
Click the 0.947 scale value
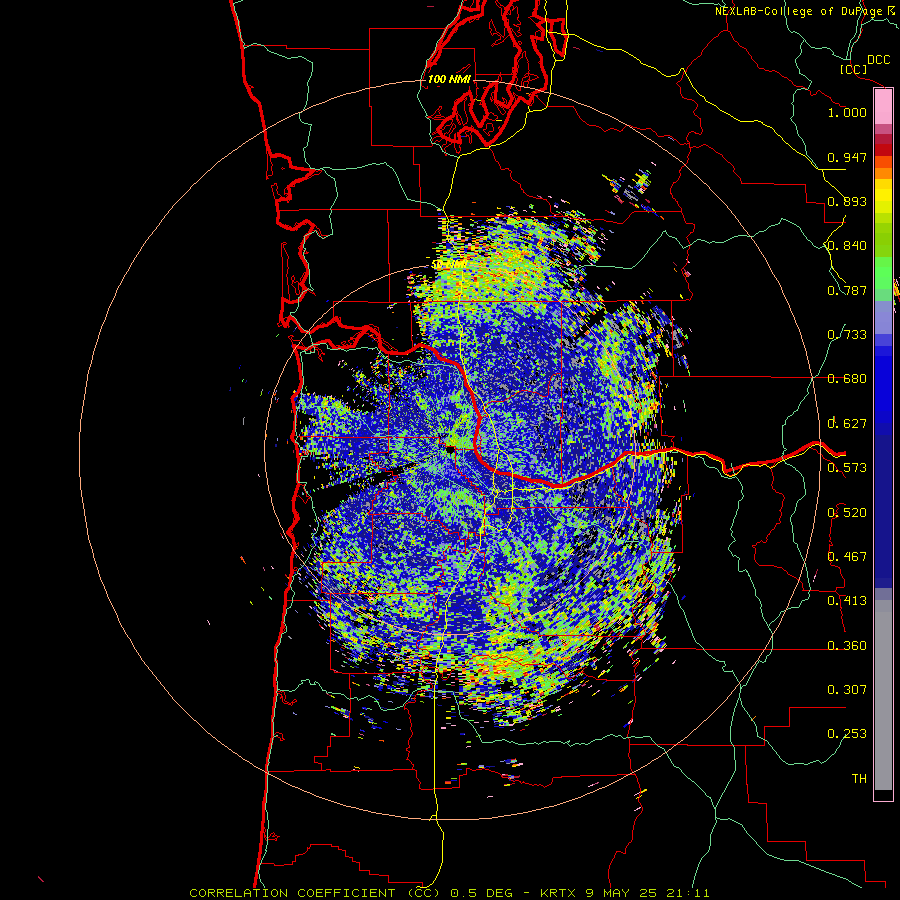[x=847, y=157]
